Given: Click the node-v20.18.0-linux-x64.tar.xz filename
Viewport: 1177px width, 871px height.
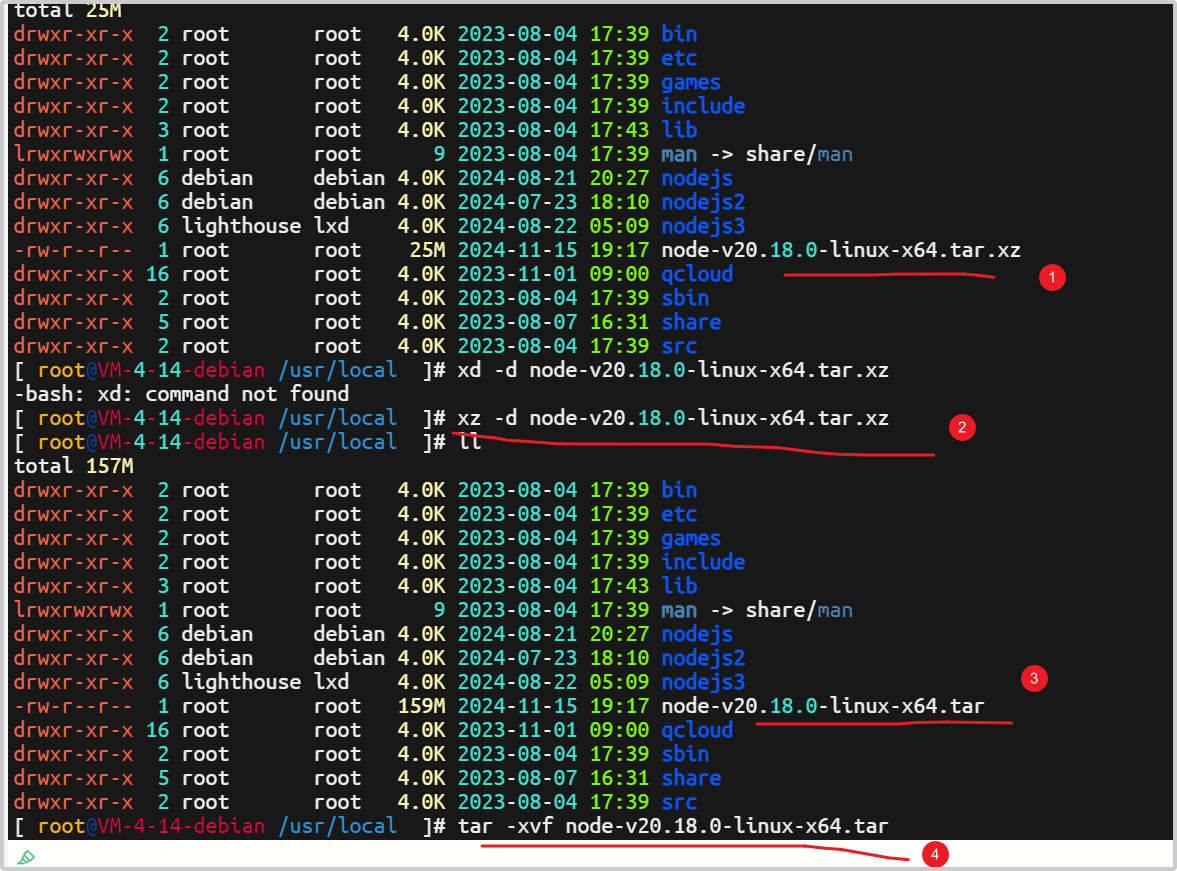Looking at the screenshot, I should click(x=840, y=250).
